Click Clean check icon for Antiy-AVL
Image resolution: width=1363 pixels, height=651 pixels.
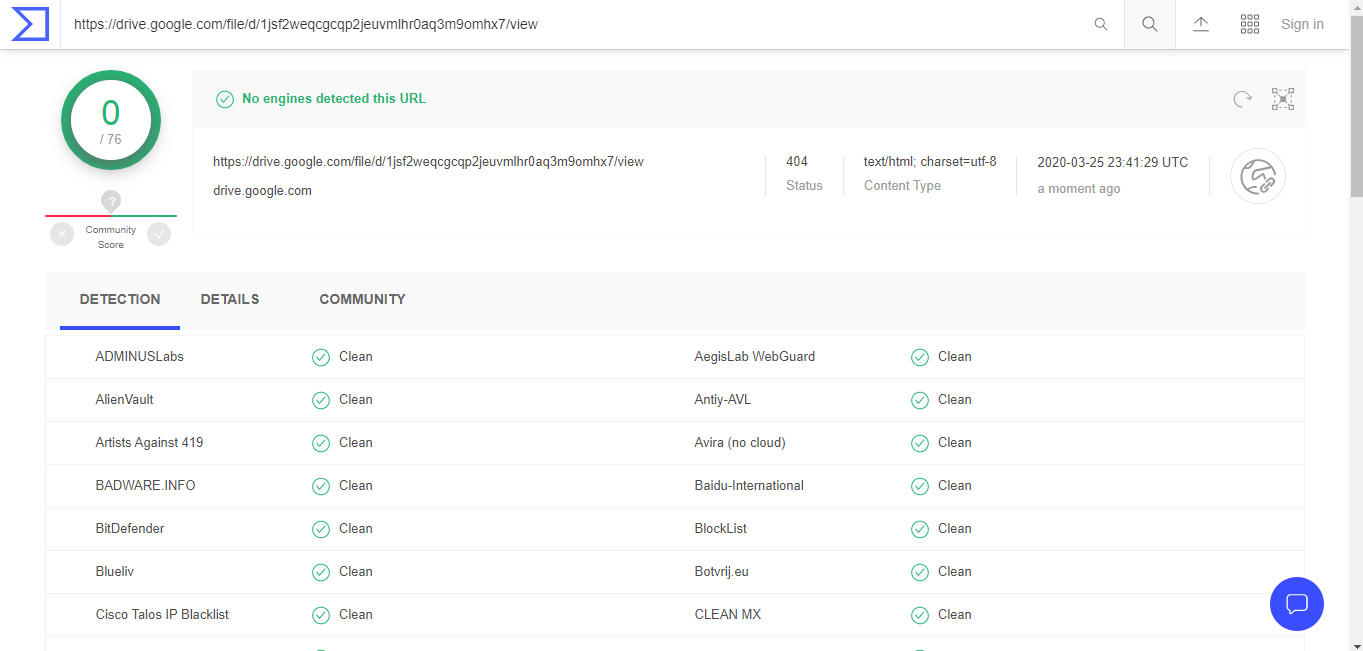[920, 400]
